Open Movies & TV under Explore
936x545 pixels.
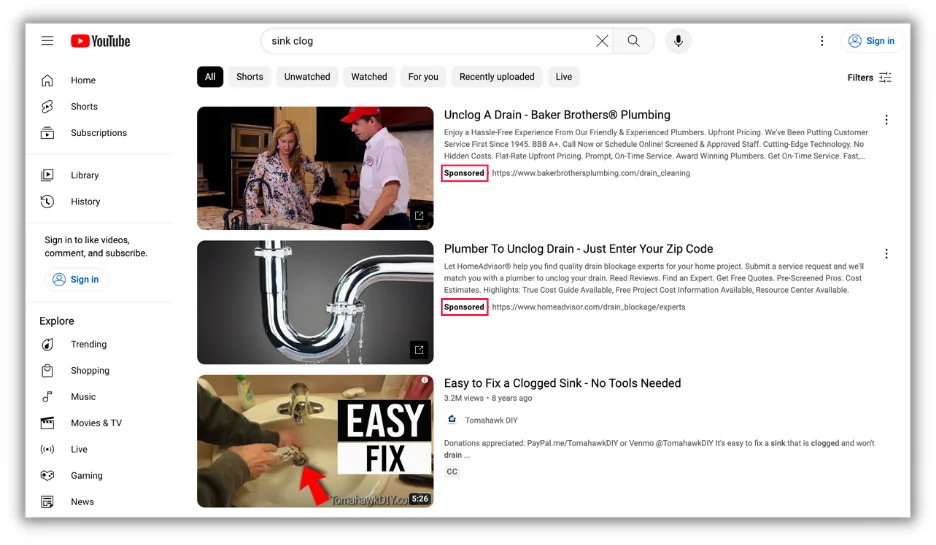click(98, 423)
